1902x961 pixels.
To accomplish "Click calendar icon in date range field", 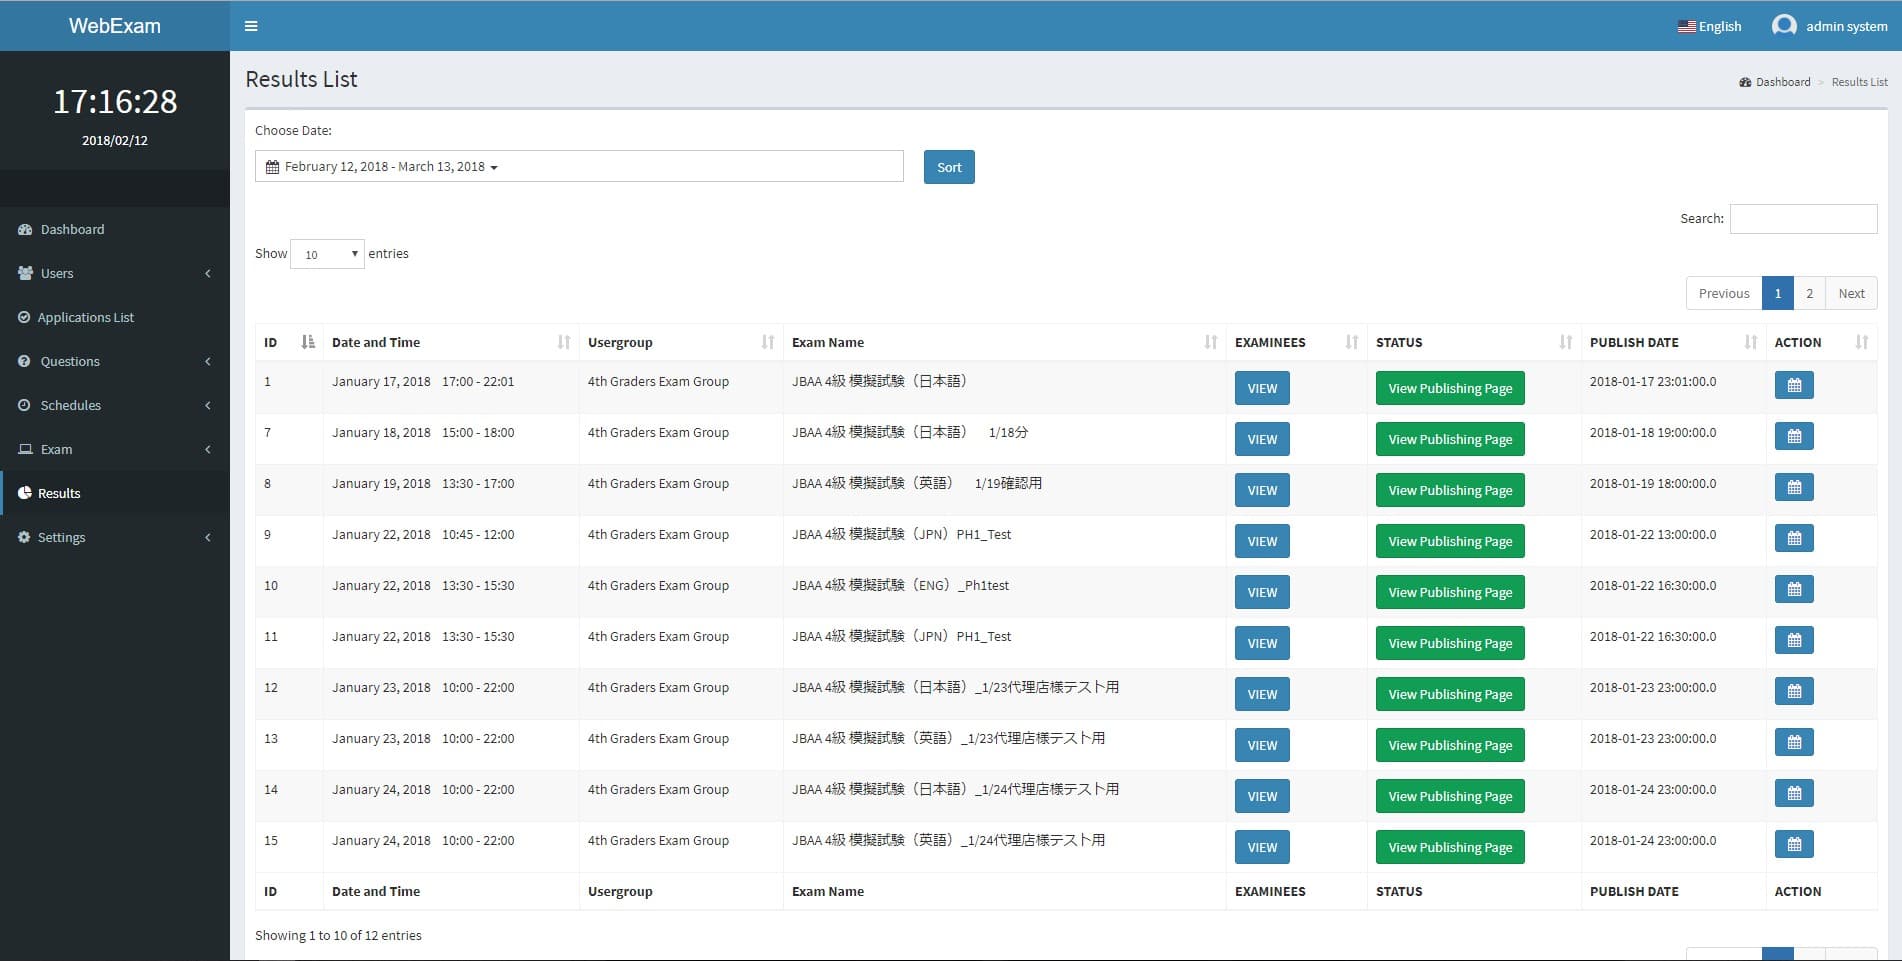I will point(272,167).
